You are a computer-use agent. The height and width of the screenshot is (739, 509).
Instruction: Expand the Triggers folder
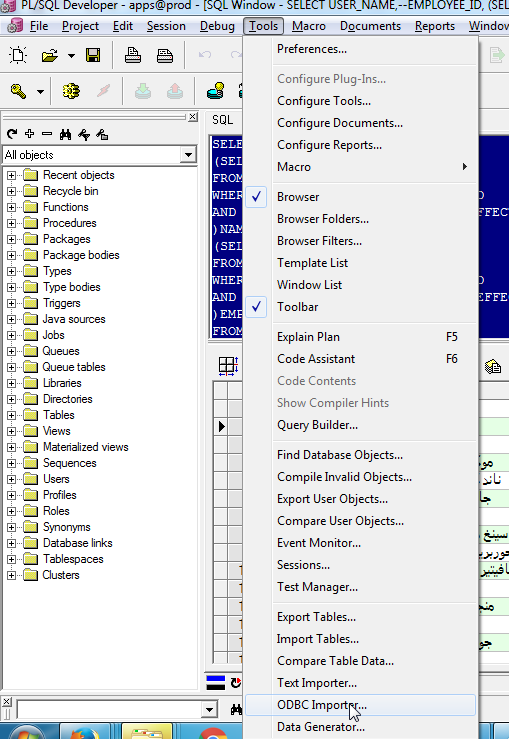click(11, 304)
